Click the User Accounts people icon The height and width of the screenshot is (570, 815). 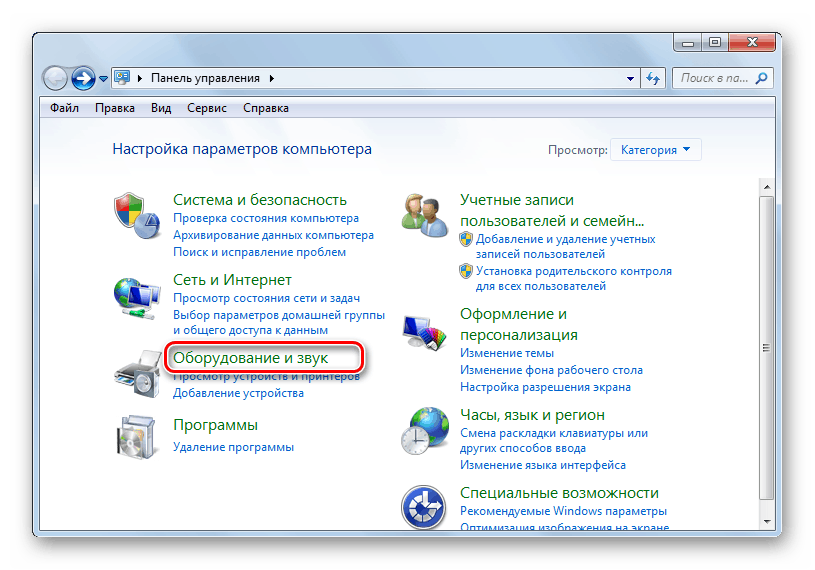click(425, 215)
